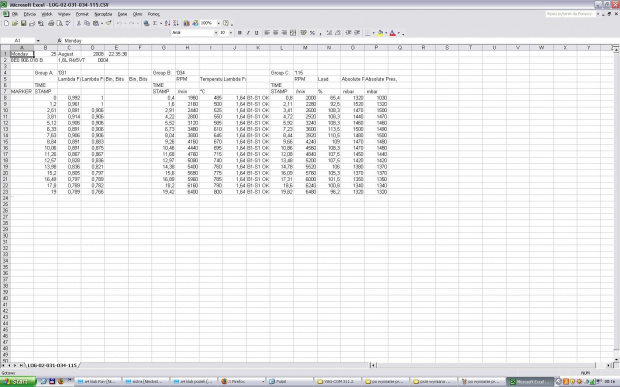Screen dimensions: 620x387
Task: Toggle italic formatting
Action: [248, 33]
